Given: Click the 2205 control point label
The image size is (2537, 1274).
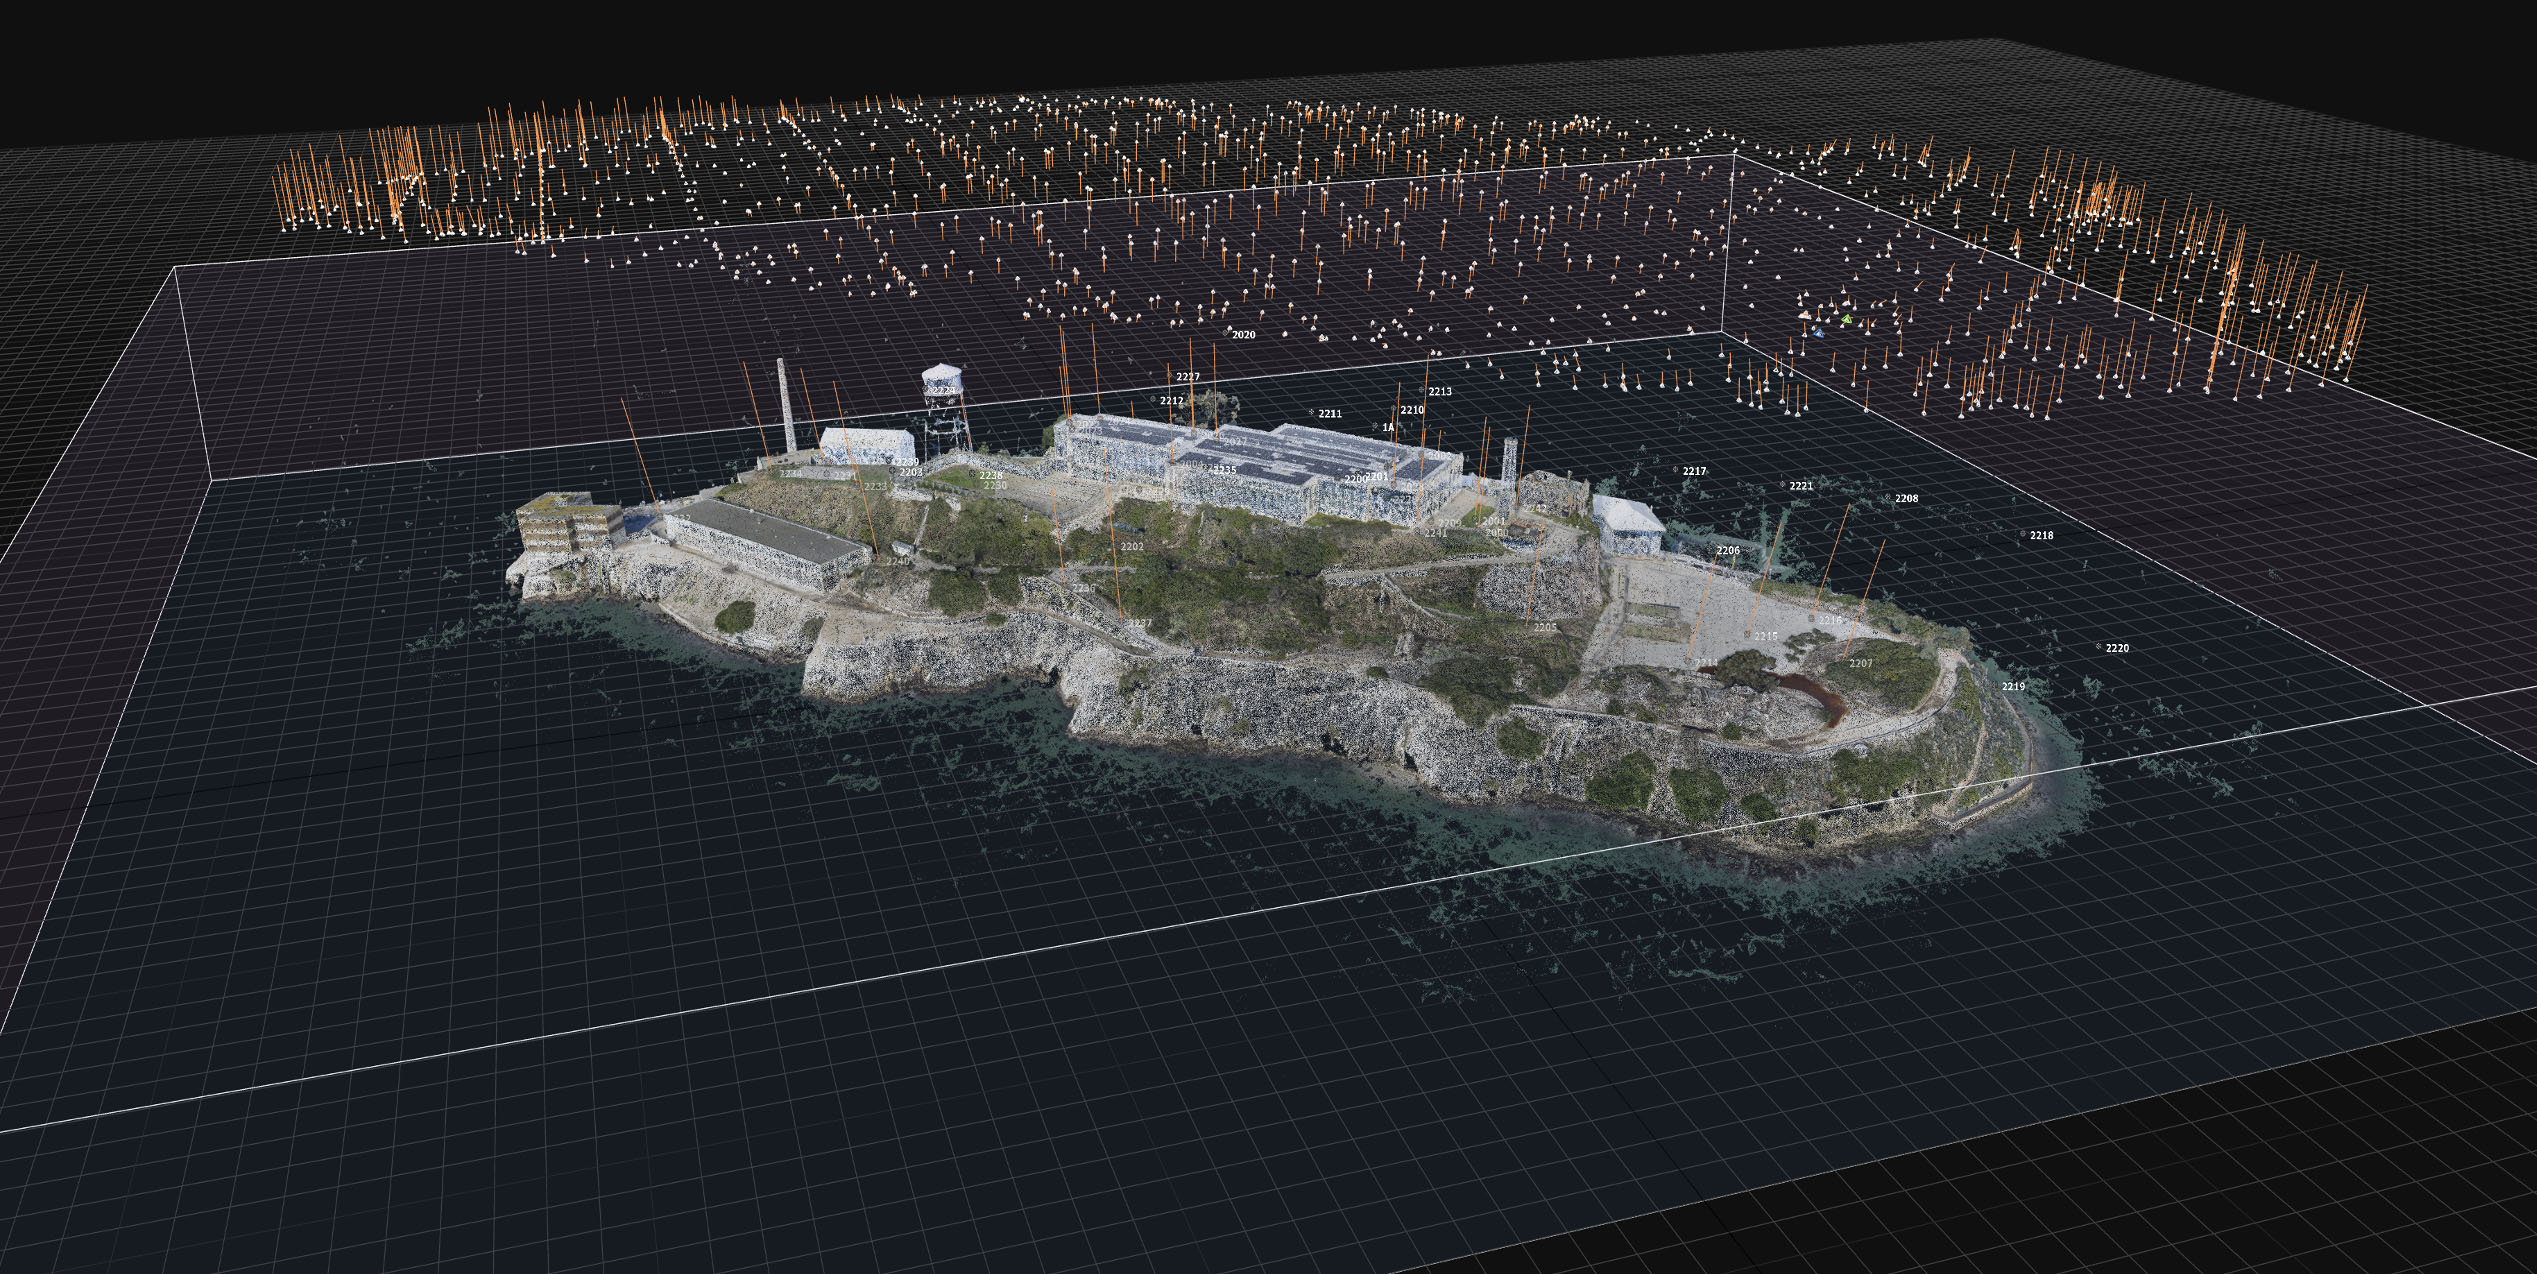Looking at the screenshot, I should coord(1545,627).
